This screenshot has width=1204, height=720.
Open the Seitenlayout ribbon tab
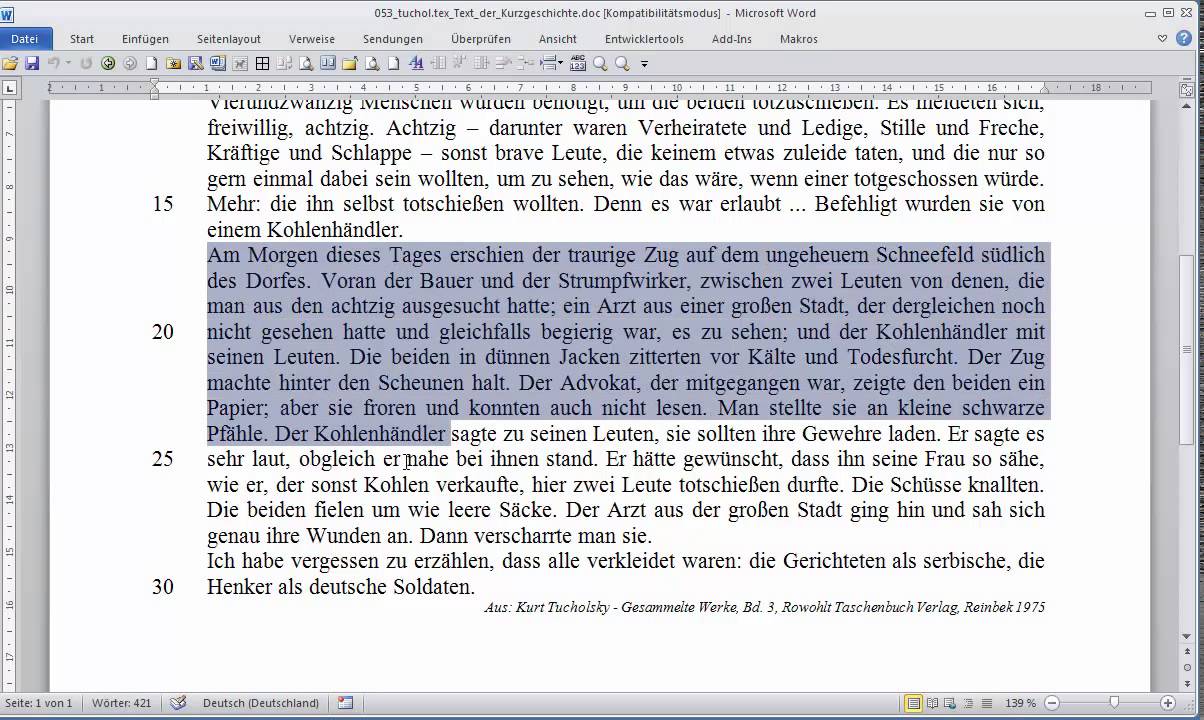click(228, 39)
